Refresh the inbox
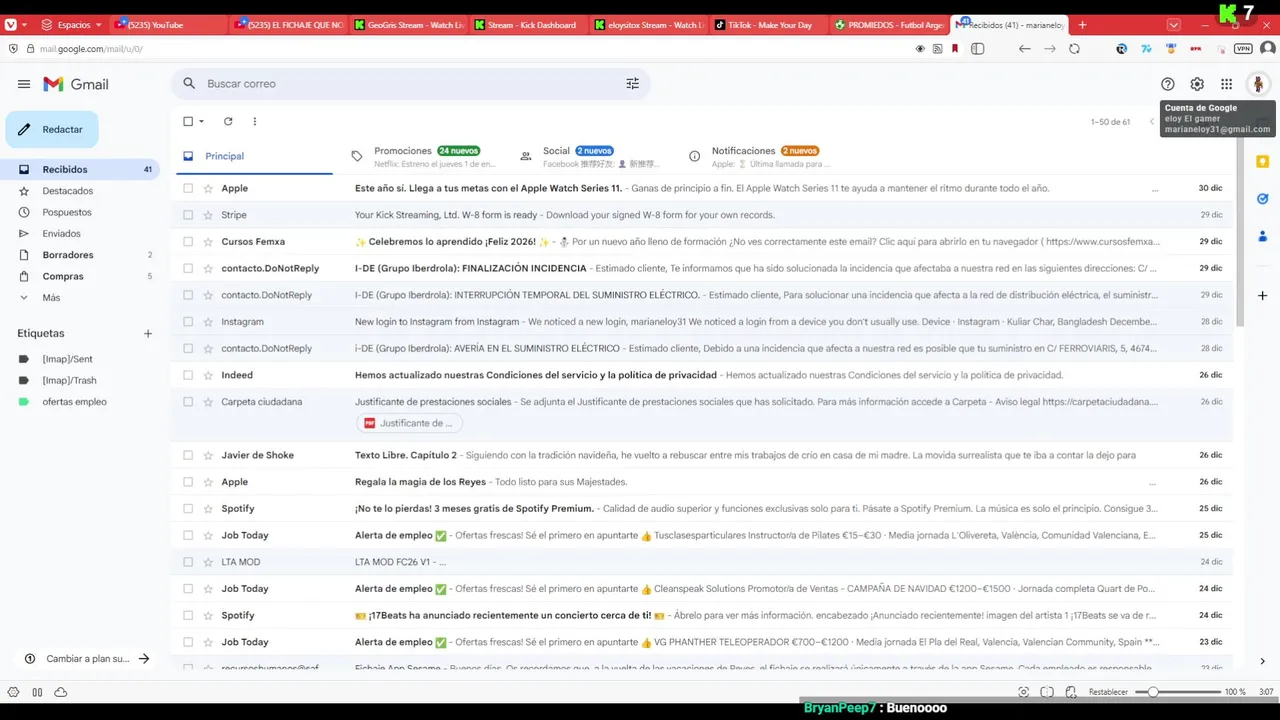Viewport: 1280px width, 720px height. pyautogui.click(x=228, y=121)
